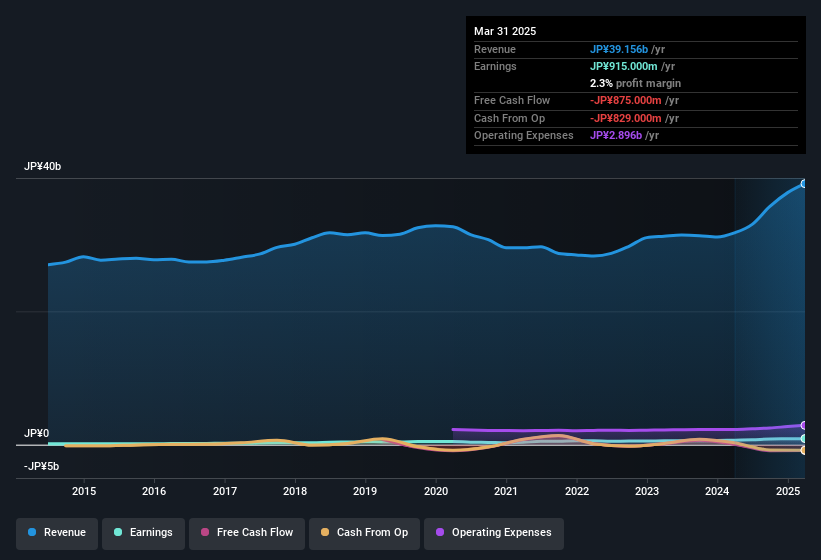This screenshot has height=560, width=821.
Task: Click the 2024 x-axis label
Action: [x=717, y=491]
